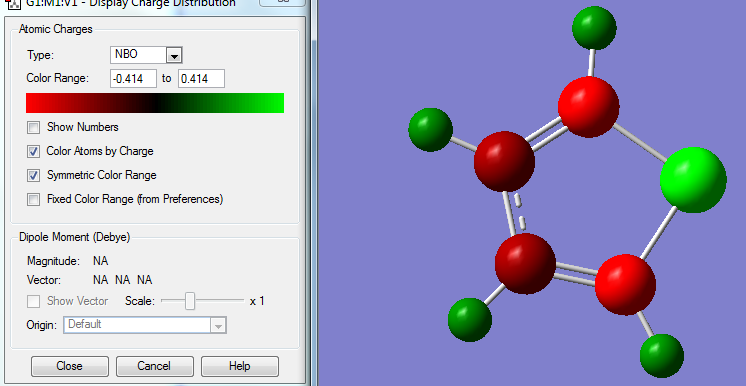
Task: Select the topmost small green hydrogen atom
Action: click(594, 28)
